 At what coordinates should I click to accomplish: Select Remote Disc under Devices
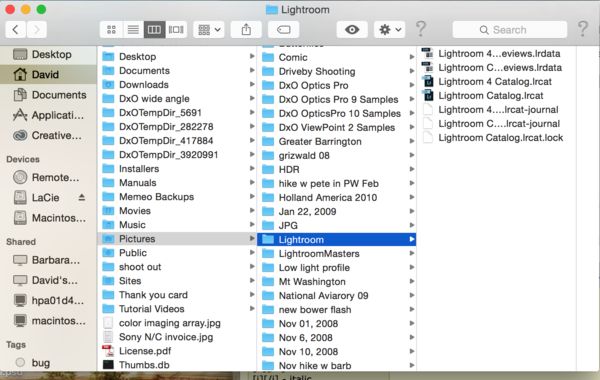pyautogui.click(x=48, y=177)
